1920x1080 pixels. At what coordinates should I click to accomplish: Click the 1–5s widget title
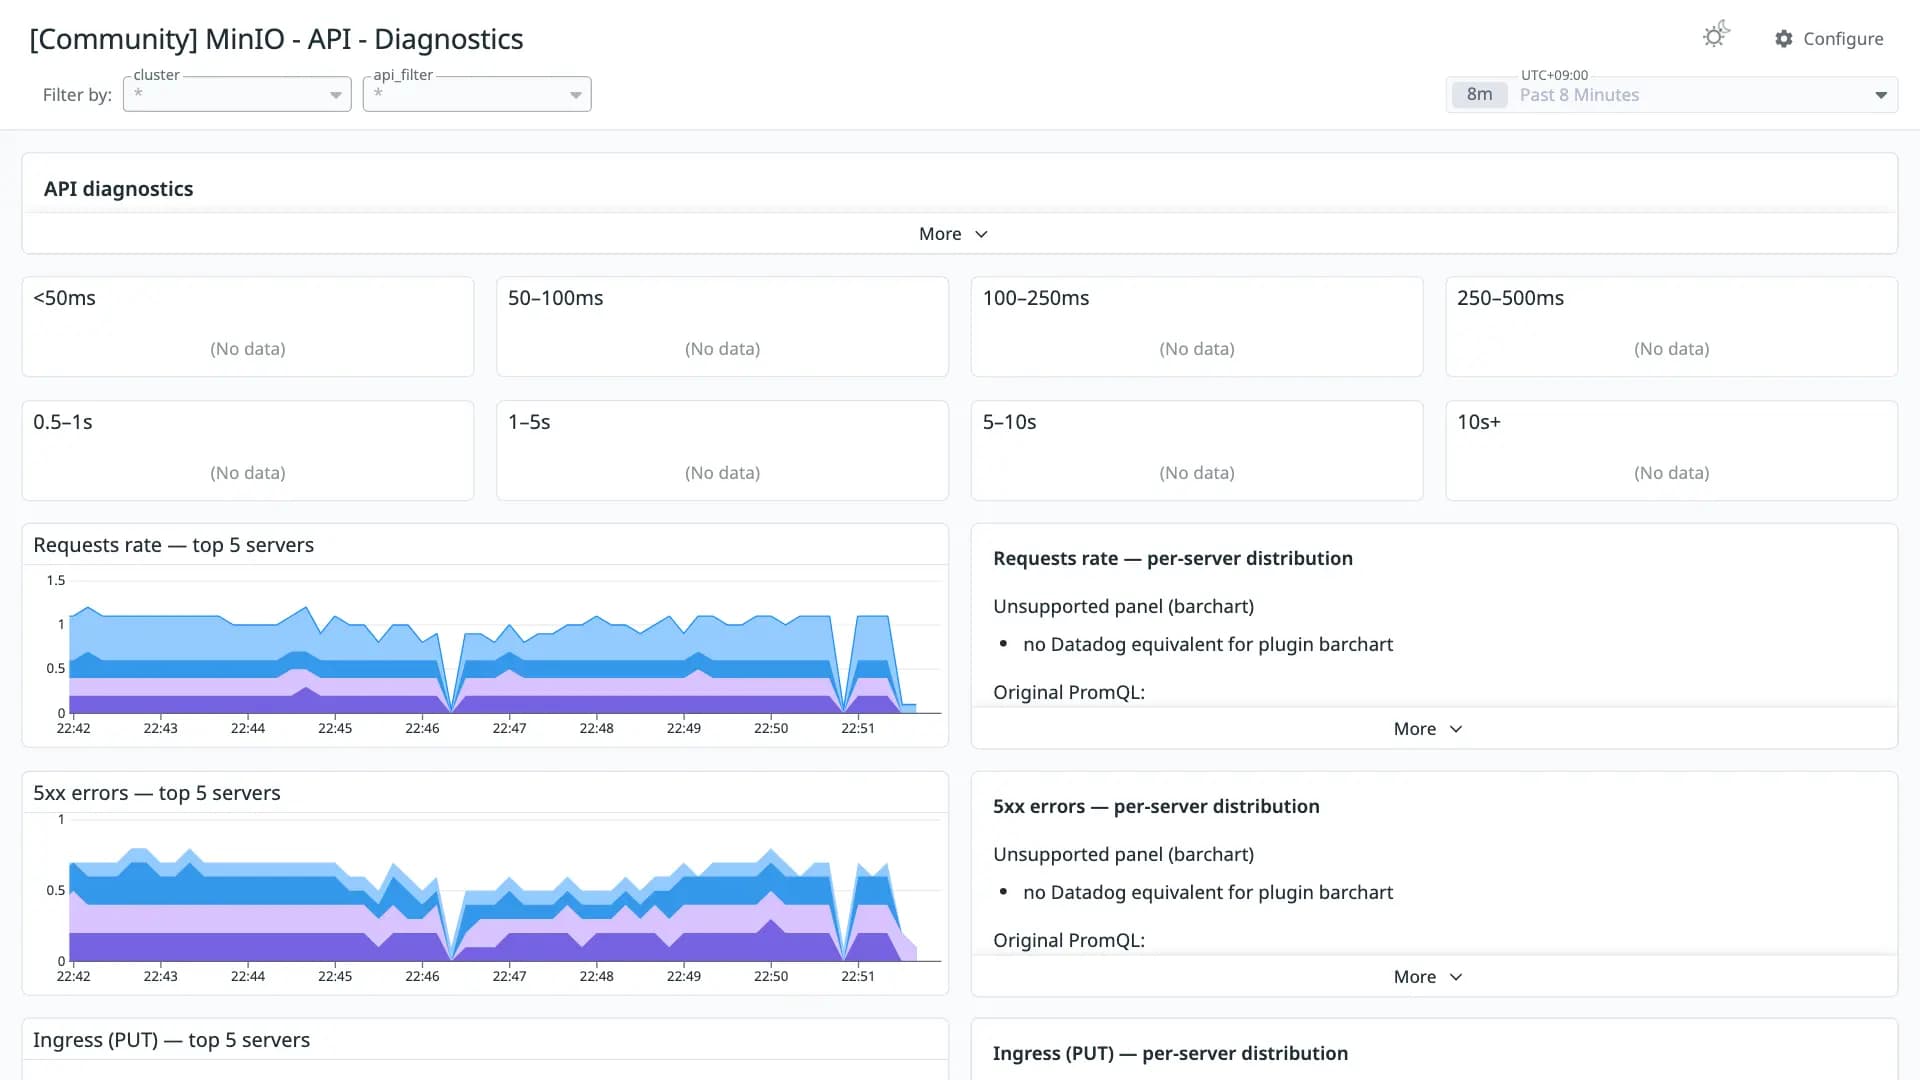pos(529,422)
